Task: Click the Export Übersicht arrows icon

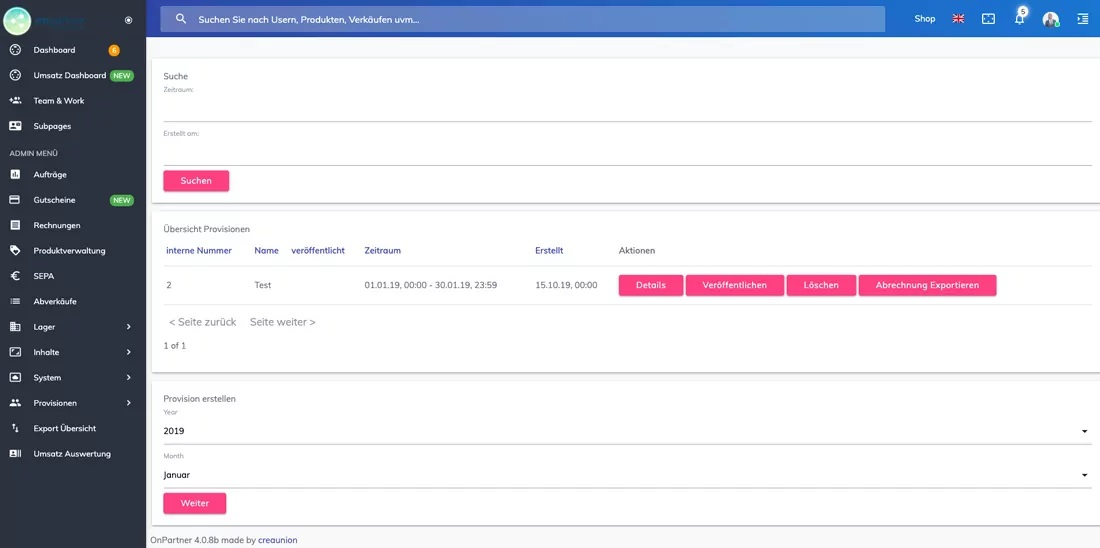Action: click(15, 428)
